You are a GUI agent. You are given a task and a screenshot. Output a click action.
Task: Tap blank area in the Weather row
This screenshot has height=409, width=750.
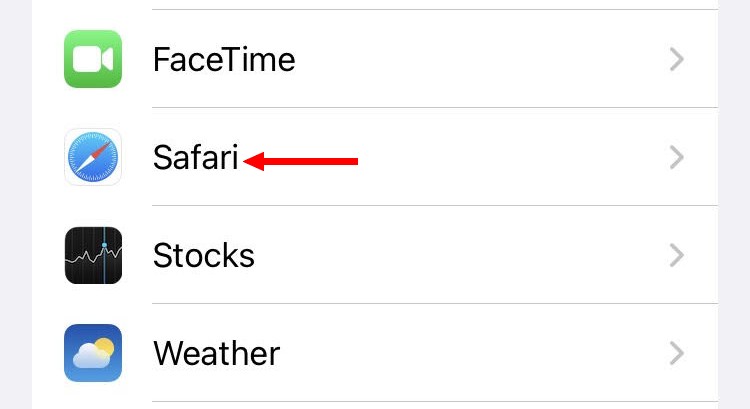tap(474, 354)
